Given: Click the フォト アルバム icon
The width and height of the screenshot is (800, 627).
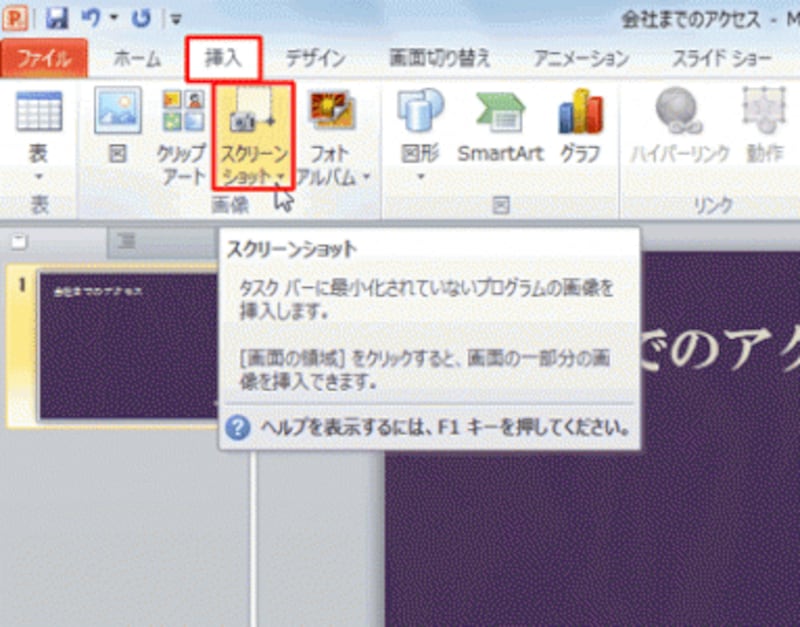Looking at the screenshot, I should (332, 110).
